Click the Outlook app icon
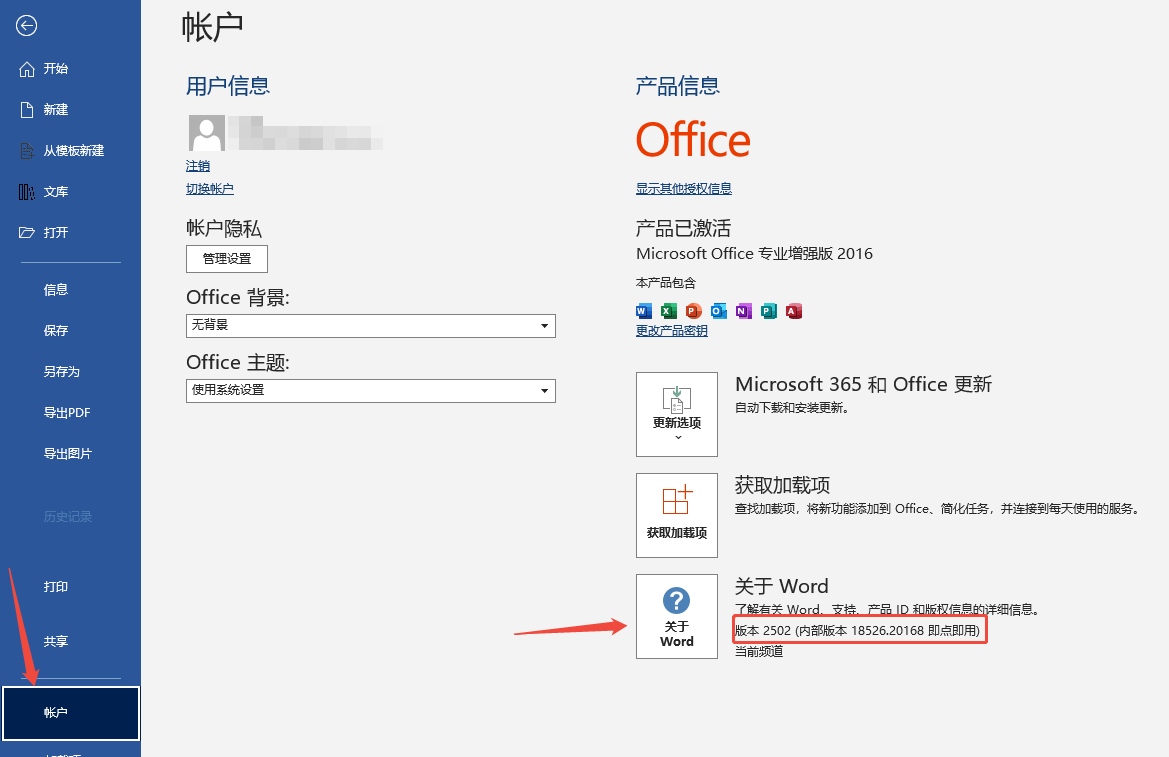 (x=719, y=311)
